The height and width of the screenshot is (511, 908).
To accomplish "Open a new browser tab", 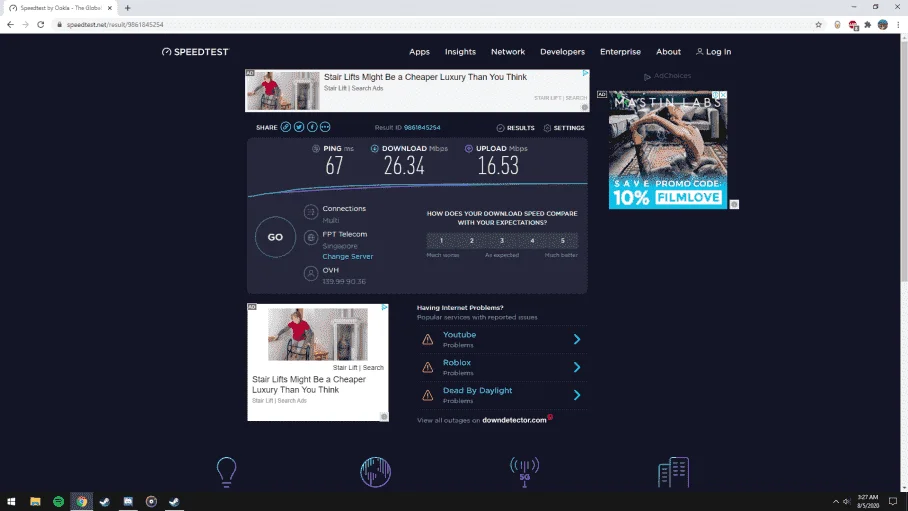I will [127, 8].
